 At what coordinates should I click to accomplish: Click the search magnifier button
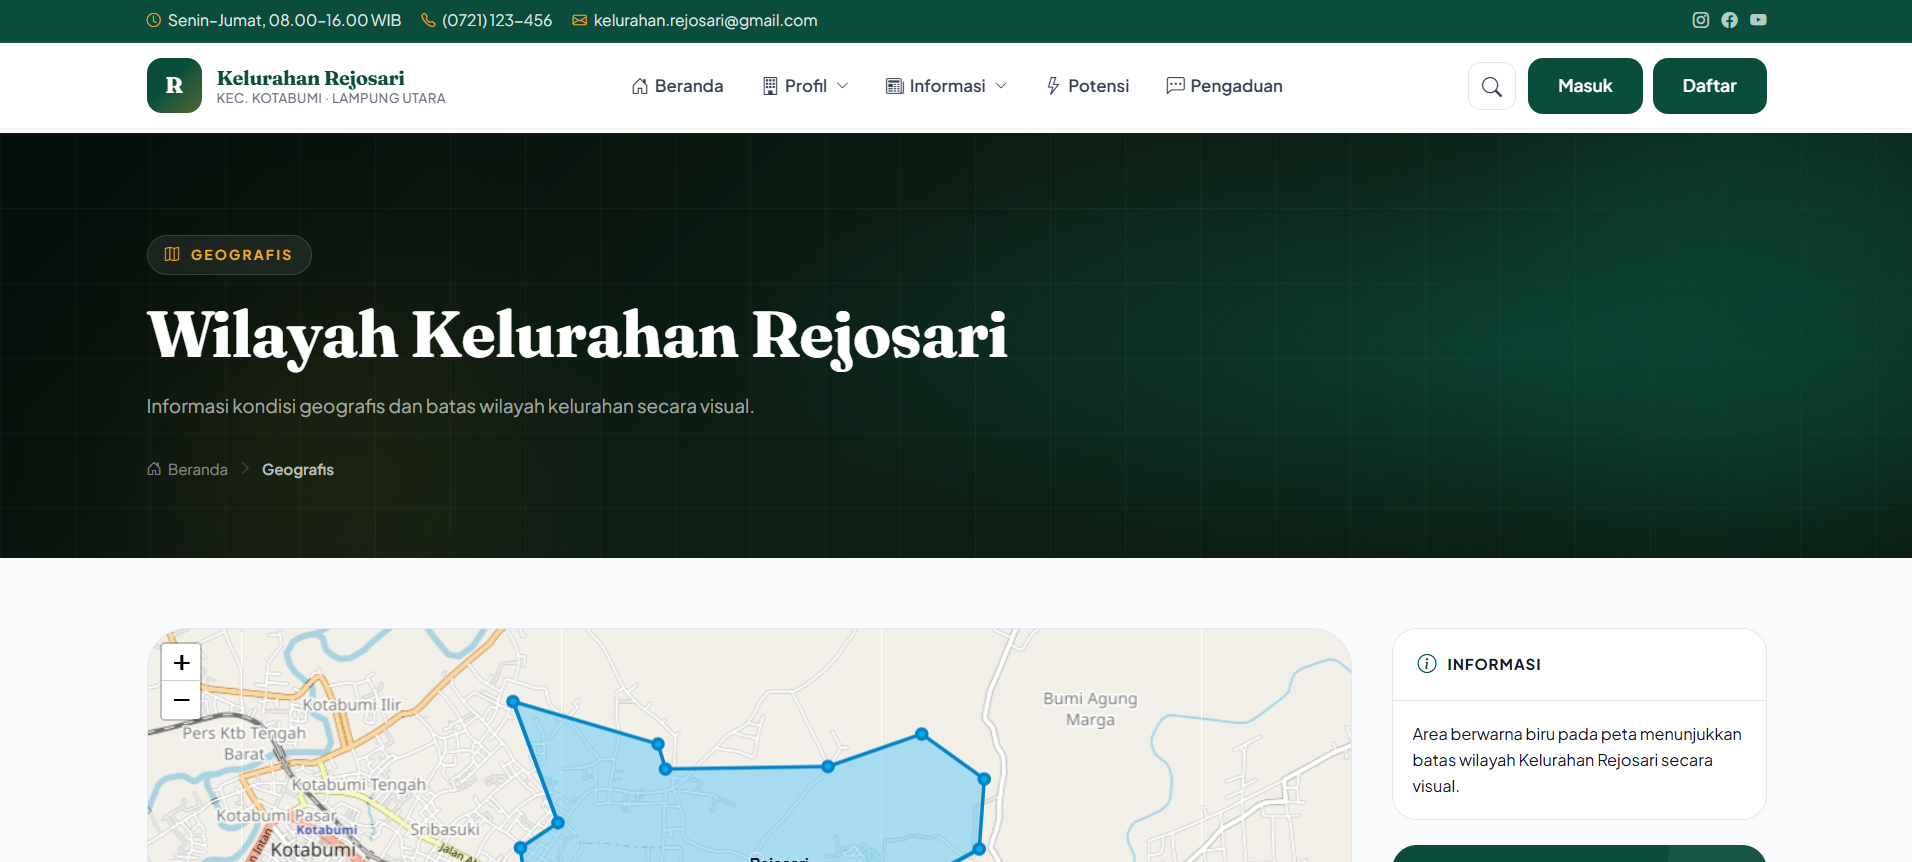(x=1491, y=86)
